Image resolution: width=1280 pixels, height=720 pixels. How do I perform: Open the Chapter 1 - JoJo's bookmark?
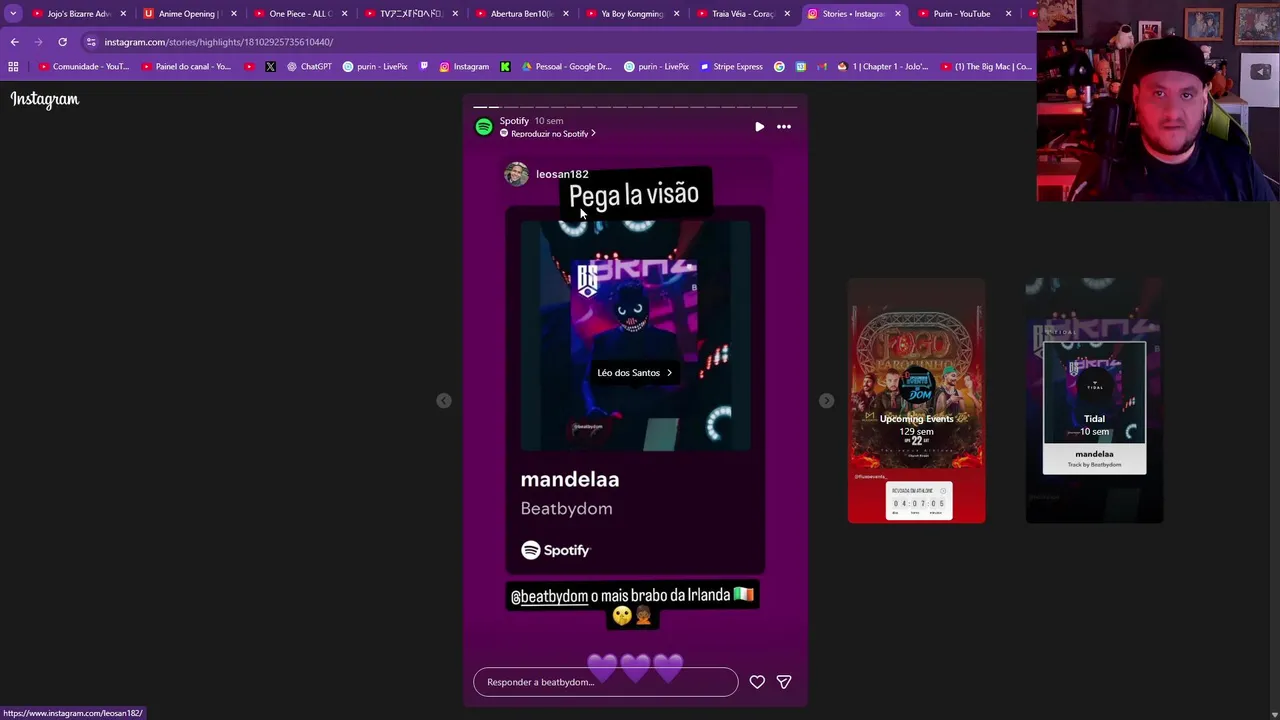point(883,67)
